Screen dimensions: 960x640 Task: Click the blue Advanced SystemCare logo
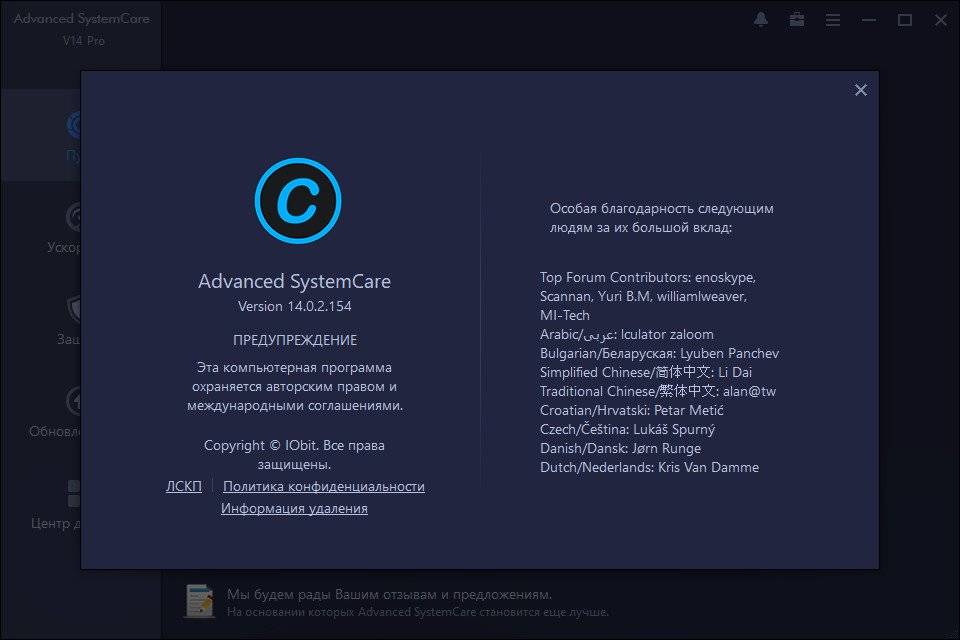pos(297,201)
